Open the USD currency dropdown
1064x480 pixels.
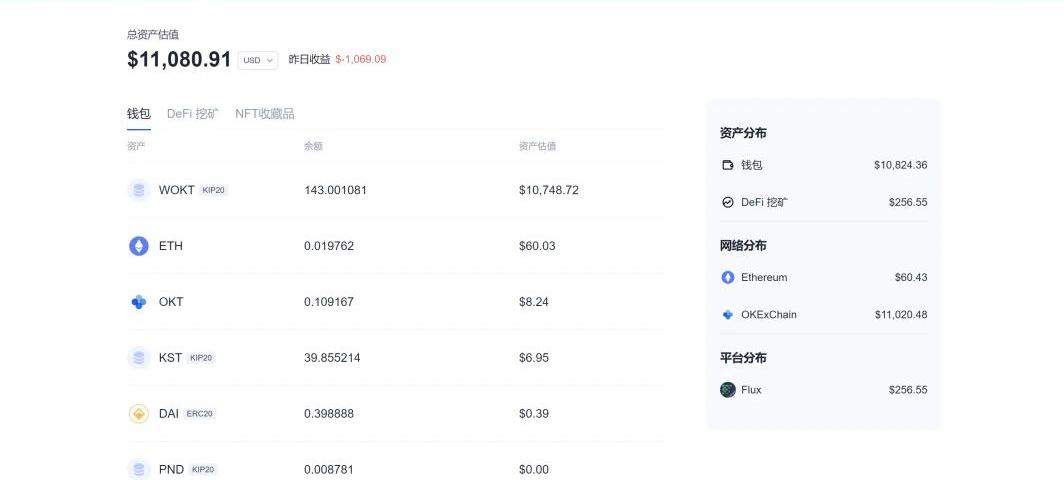tap(258, 60)
